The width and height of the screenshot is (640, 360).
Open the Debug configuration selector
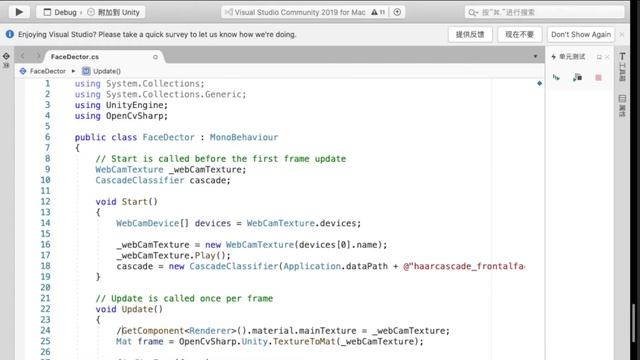click(60, 12)
